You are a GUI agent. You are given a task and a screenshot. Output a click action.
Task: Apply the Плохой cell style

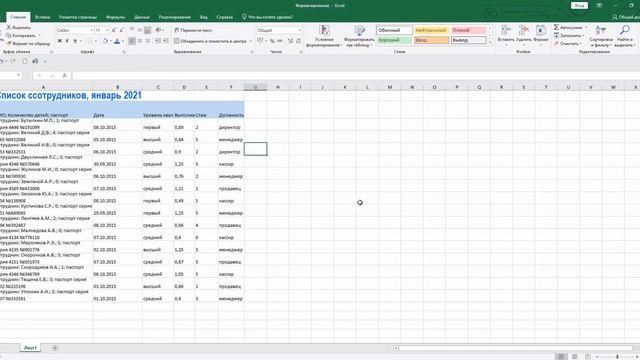tap(468, 30)
